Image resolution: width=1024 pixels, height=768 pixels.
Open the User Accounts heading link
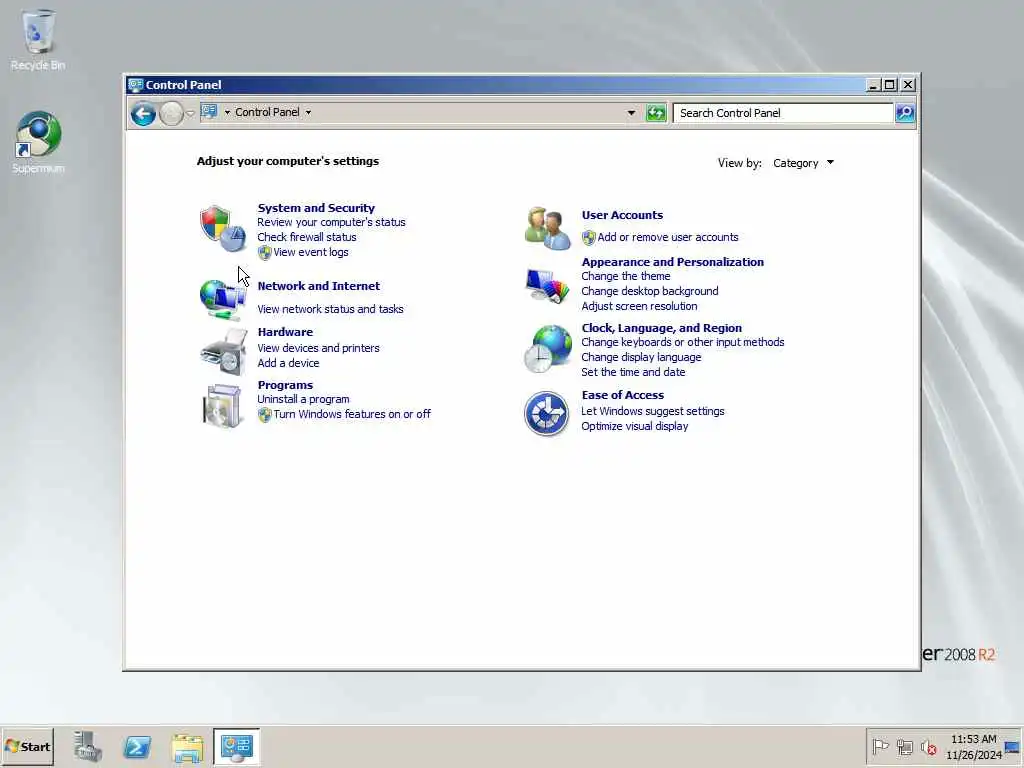point(622,215)
